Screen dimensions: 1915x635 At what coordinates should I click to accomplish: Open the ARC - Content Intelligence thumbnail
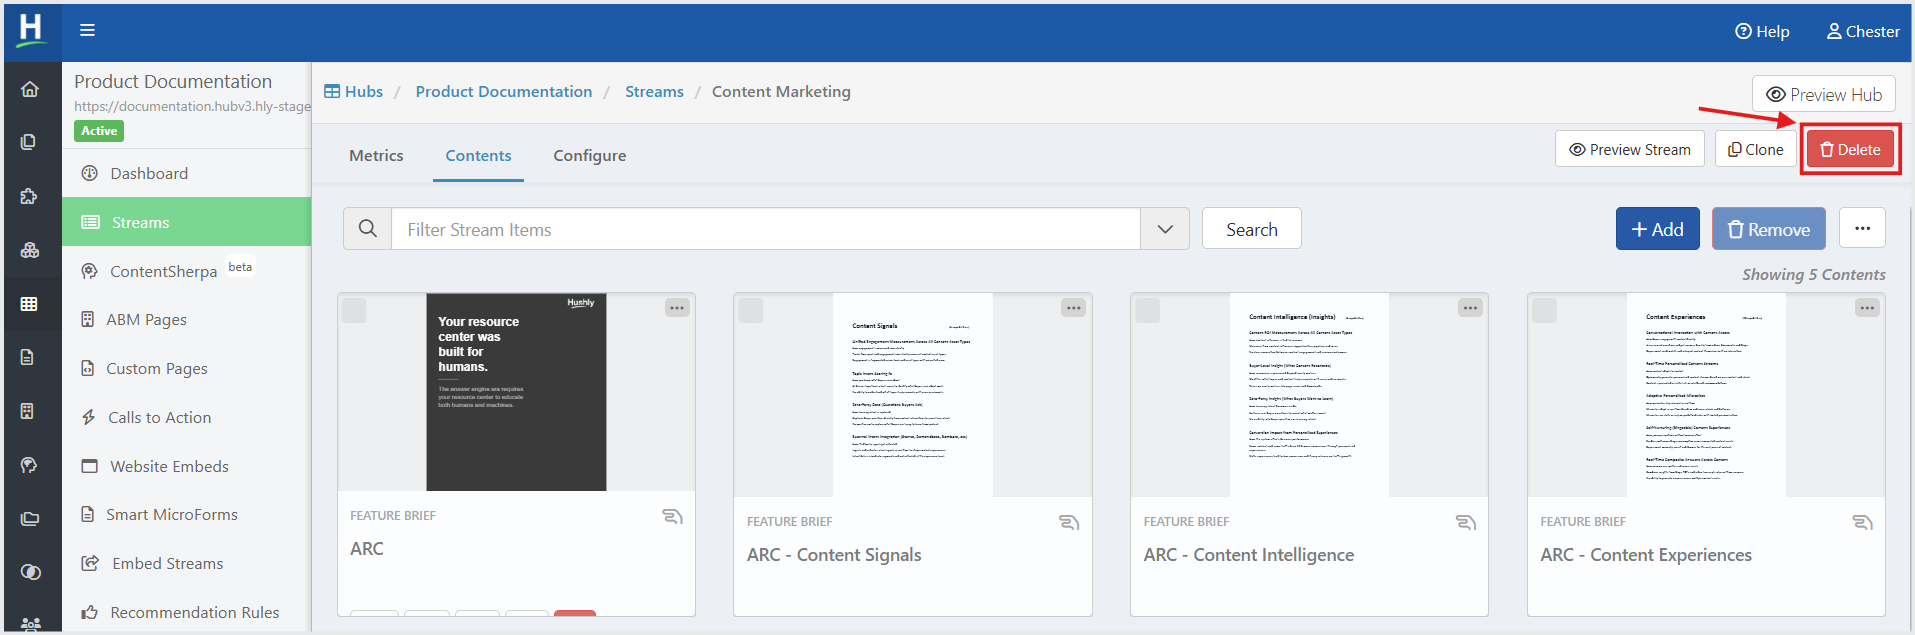click(1309, 395)
